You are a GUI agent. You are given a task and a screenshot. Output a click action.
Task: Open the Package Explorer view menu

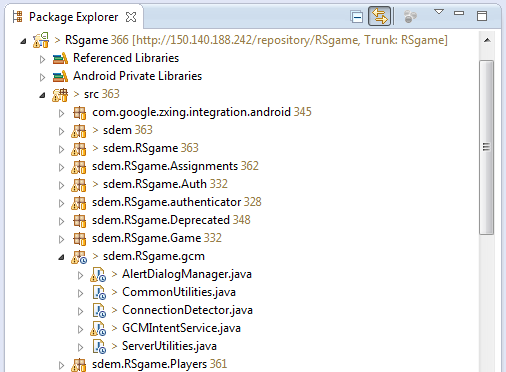(x=439, y=12)
